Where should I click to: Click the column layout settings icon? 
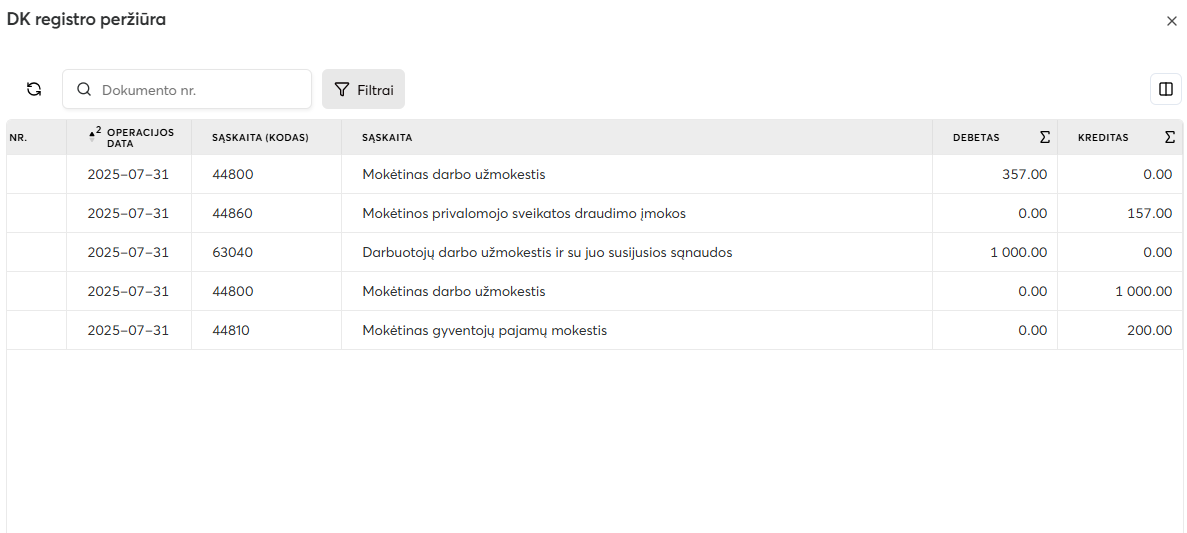[1165, 89]
